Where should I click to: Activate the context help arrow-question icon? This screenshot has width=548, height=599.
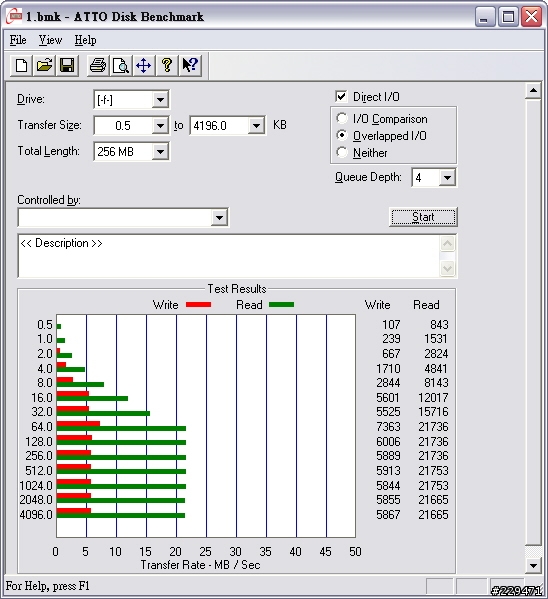190,65
